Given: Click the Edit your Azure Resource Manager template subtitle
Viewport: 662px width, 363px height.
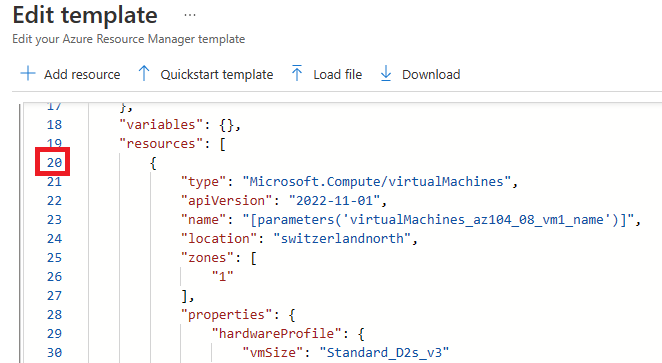Looking at the screenshot, I should coord(129,39).
